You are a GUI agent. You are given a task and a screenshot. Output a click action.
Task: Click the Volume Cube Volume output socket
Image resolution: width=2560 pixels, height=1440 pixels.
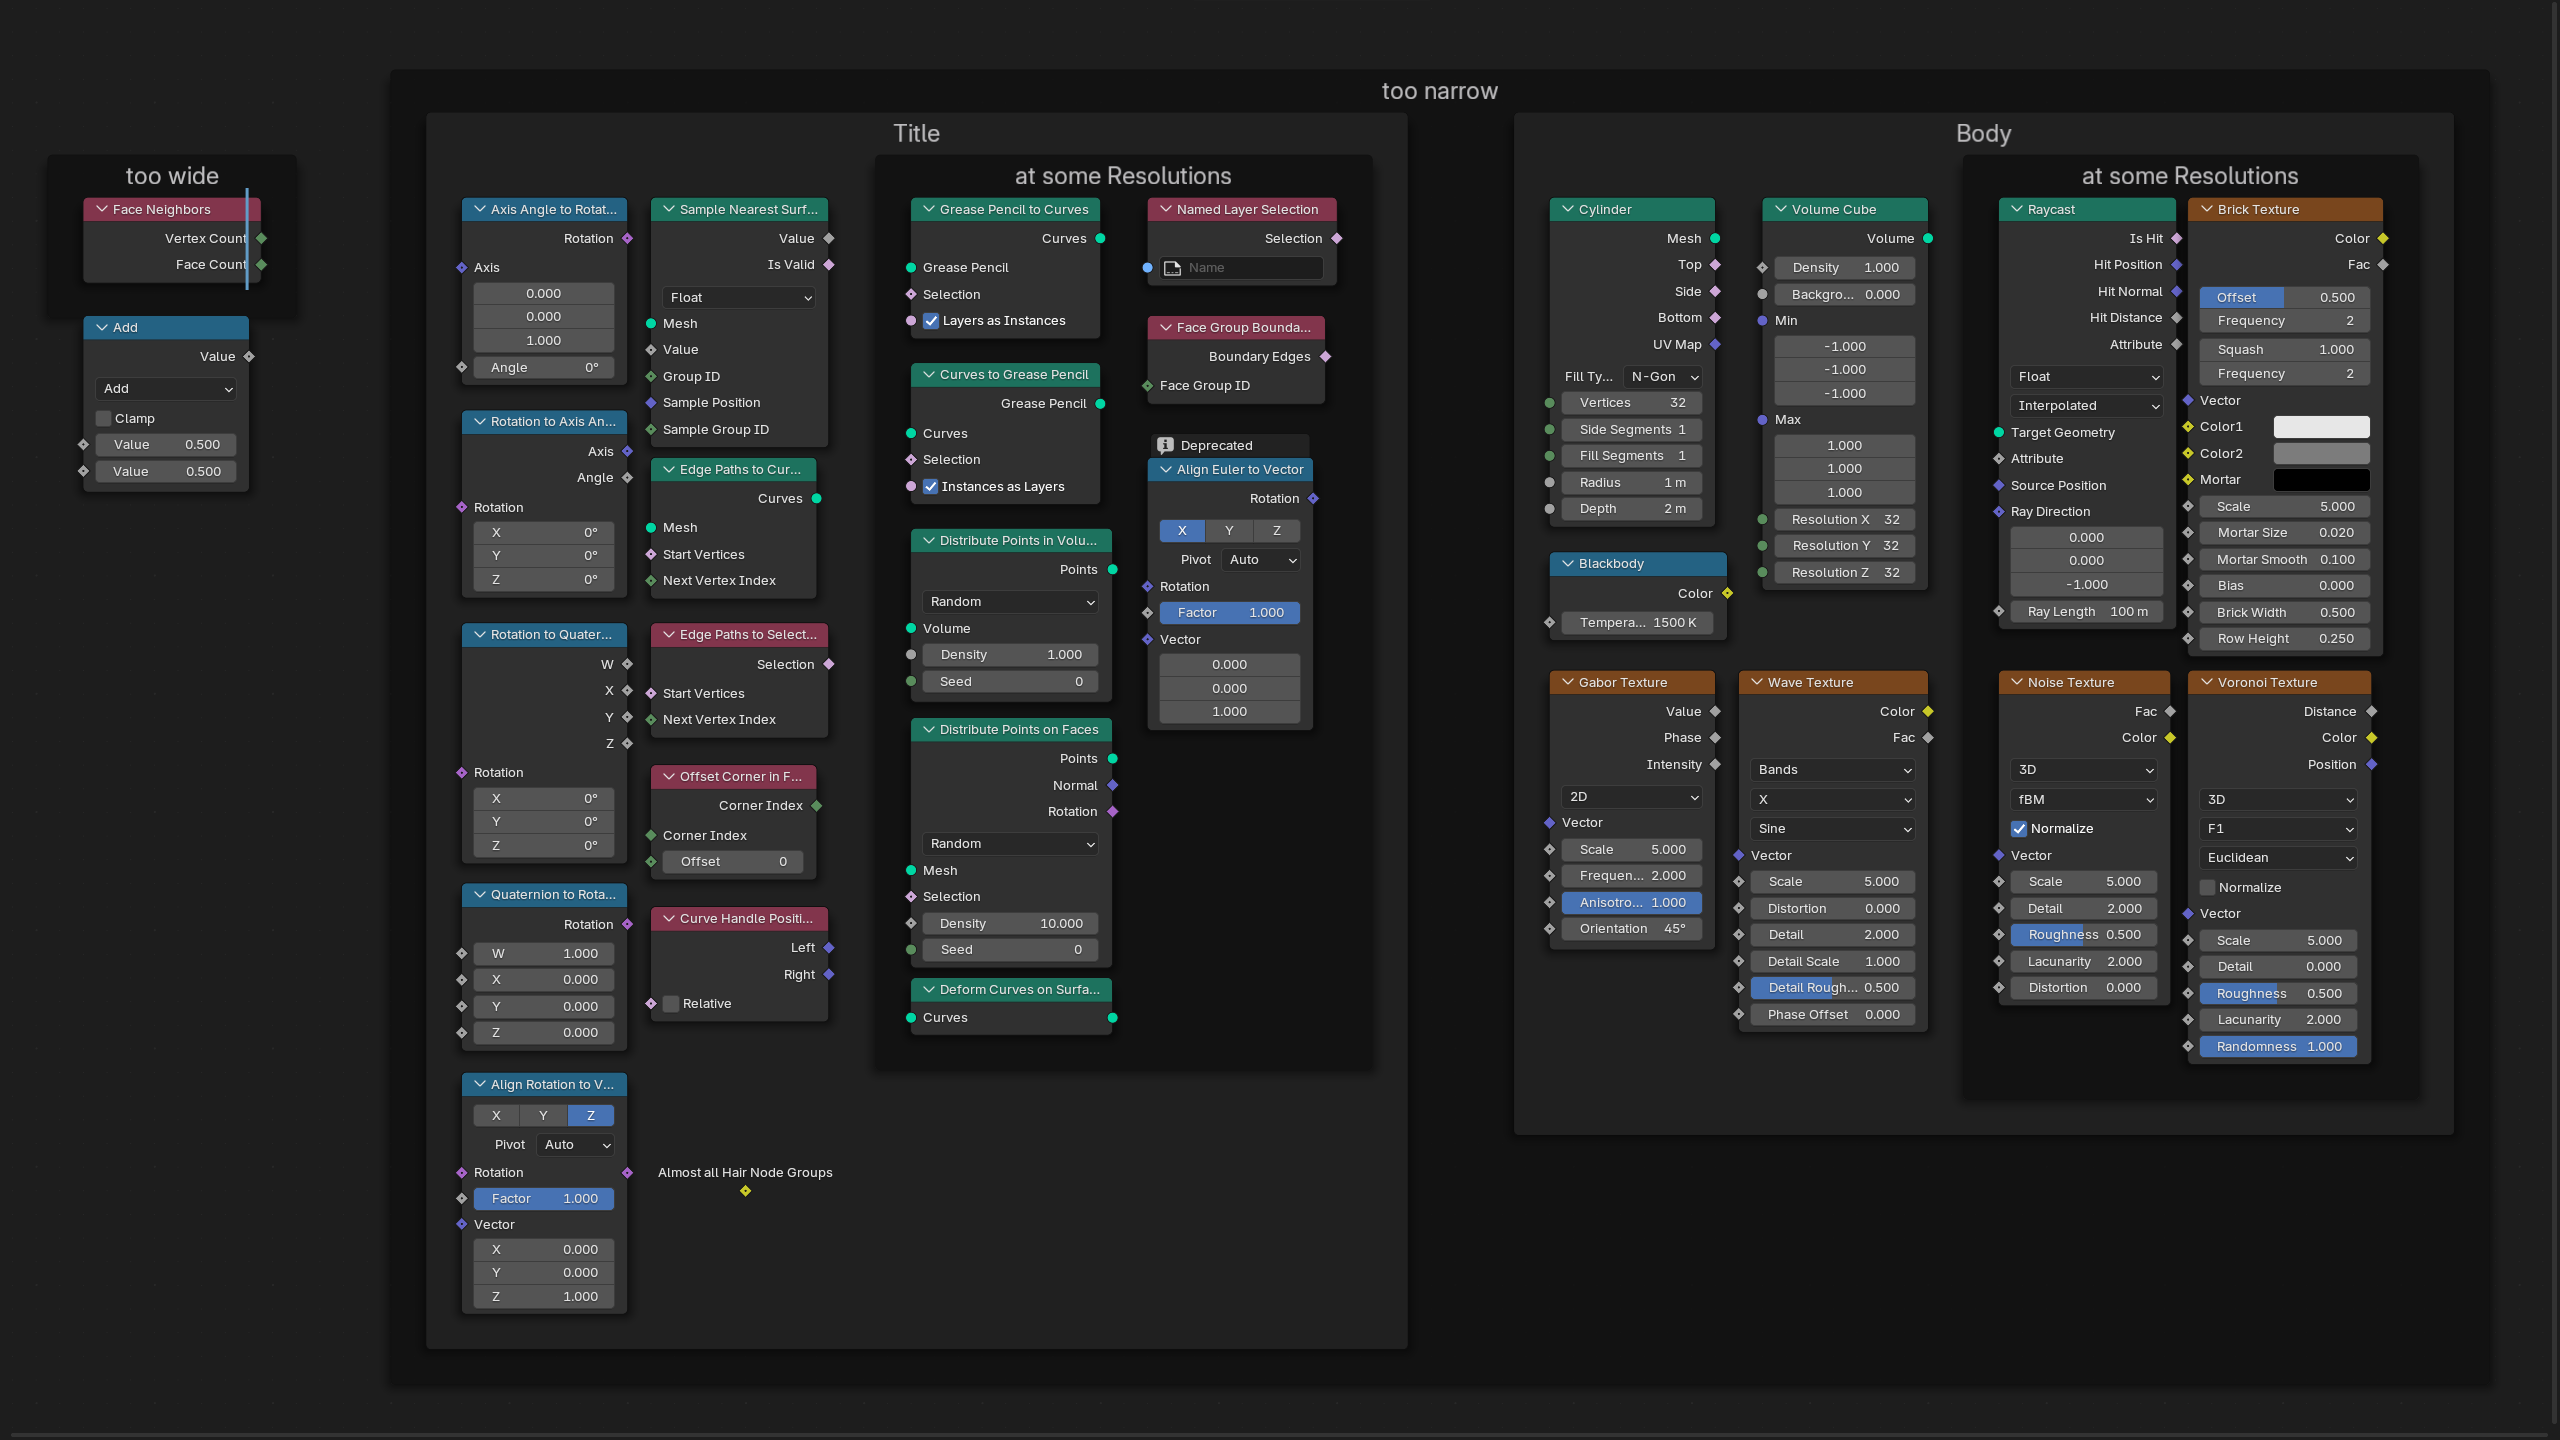tap(1929, 239)
